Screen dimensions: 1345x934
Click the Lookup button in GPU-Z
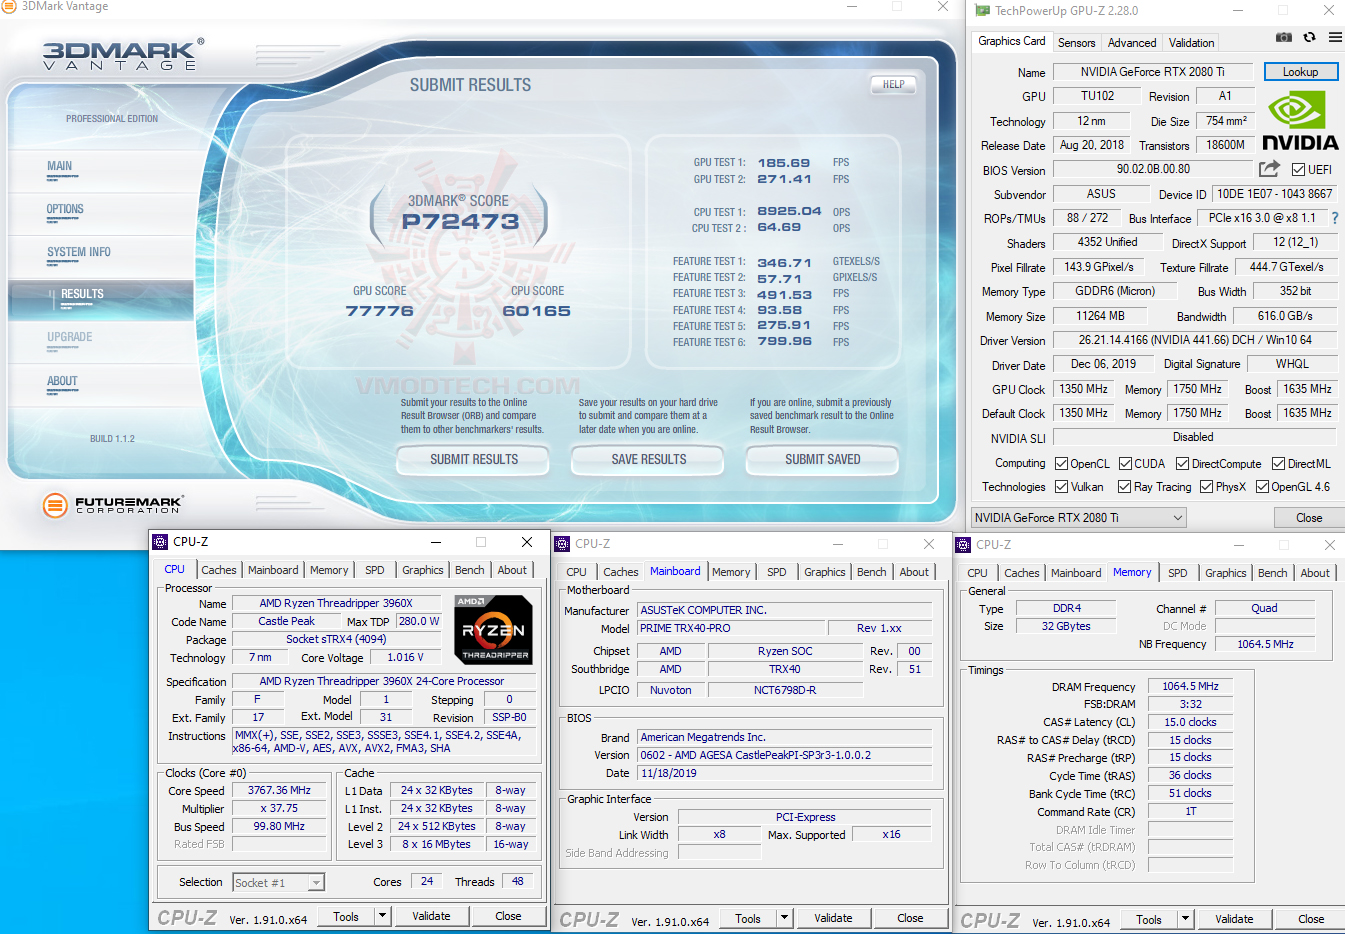[x=1300, y=71]
